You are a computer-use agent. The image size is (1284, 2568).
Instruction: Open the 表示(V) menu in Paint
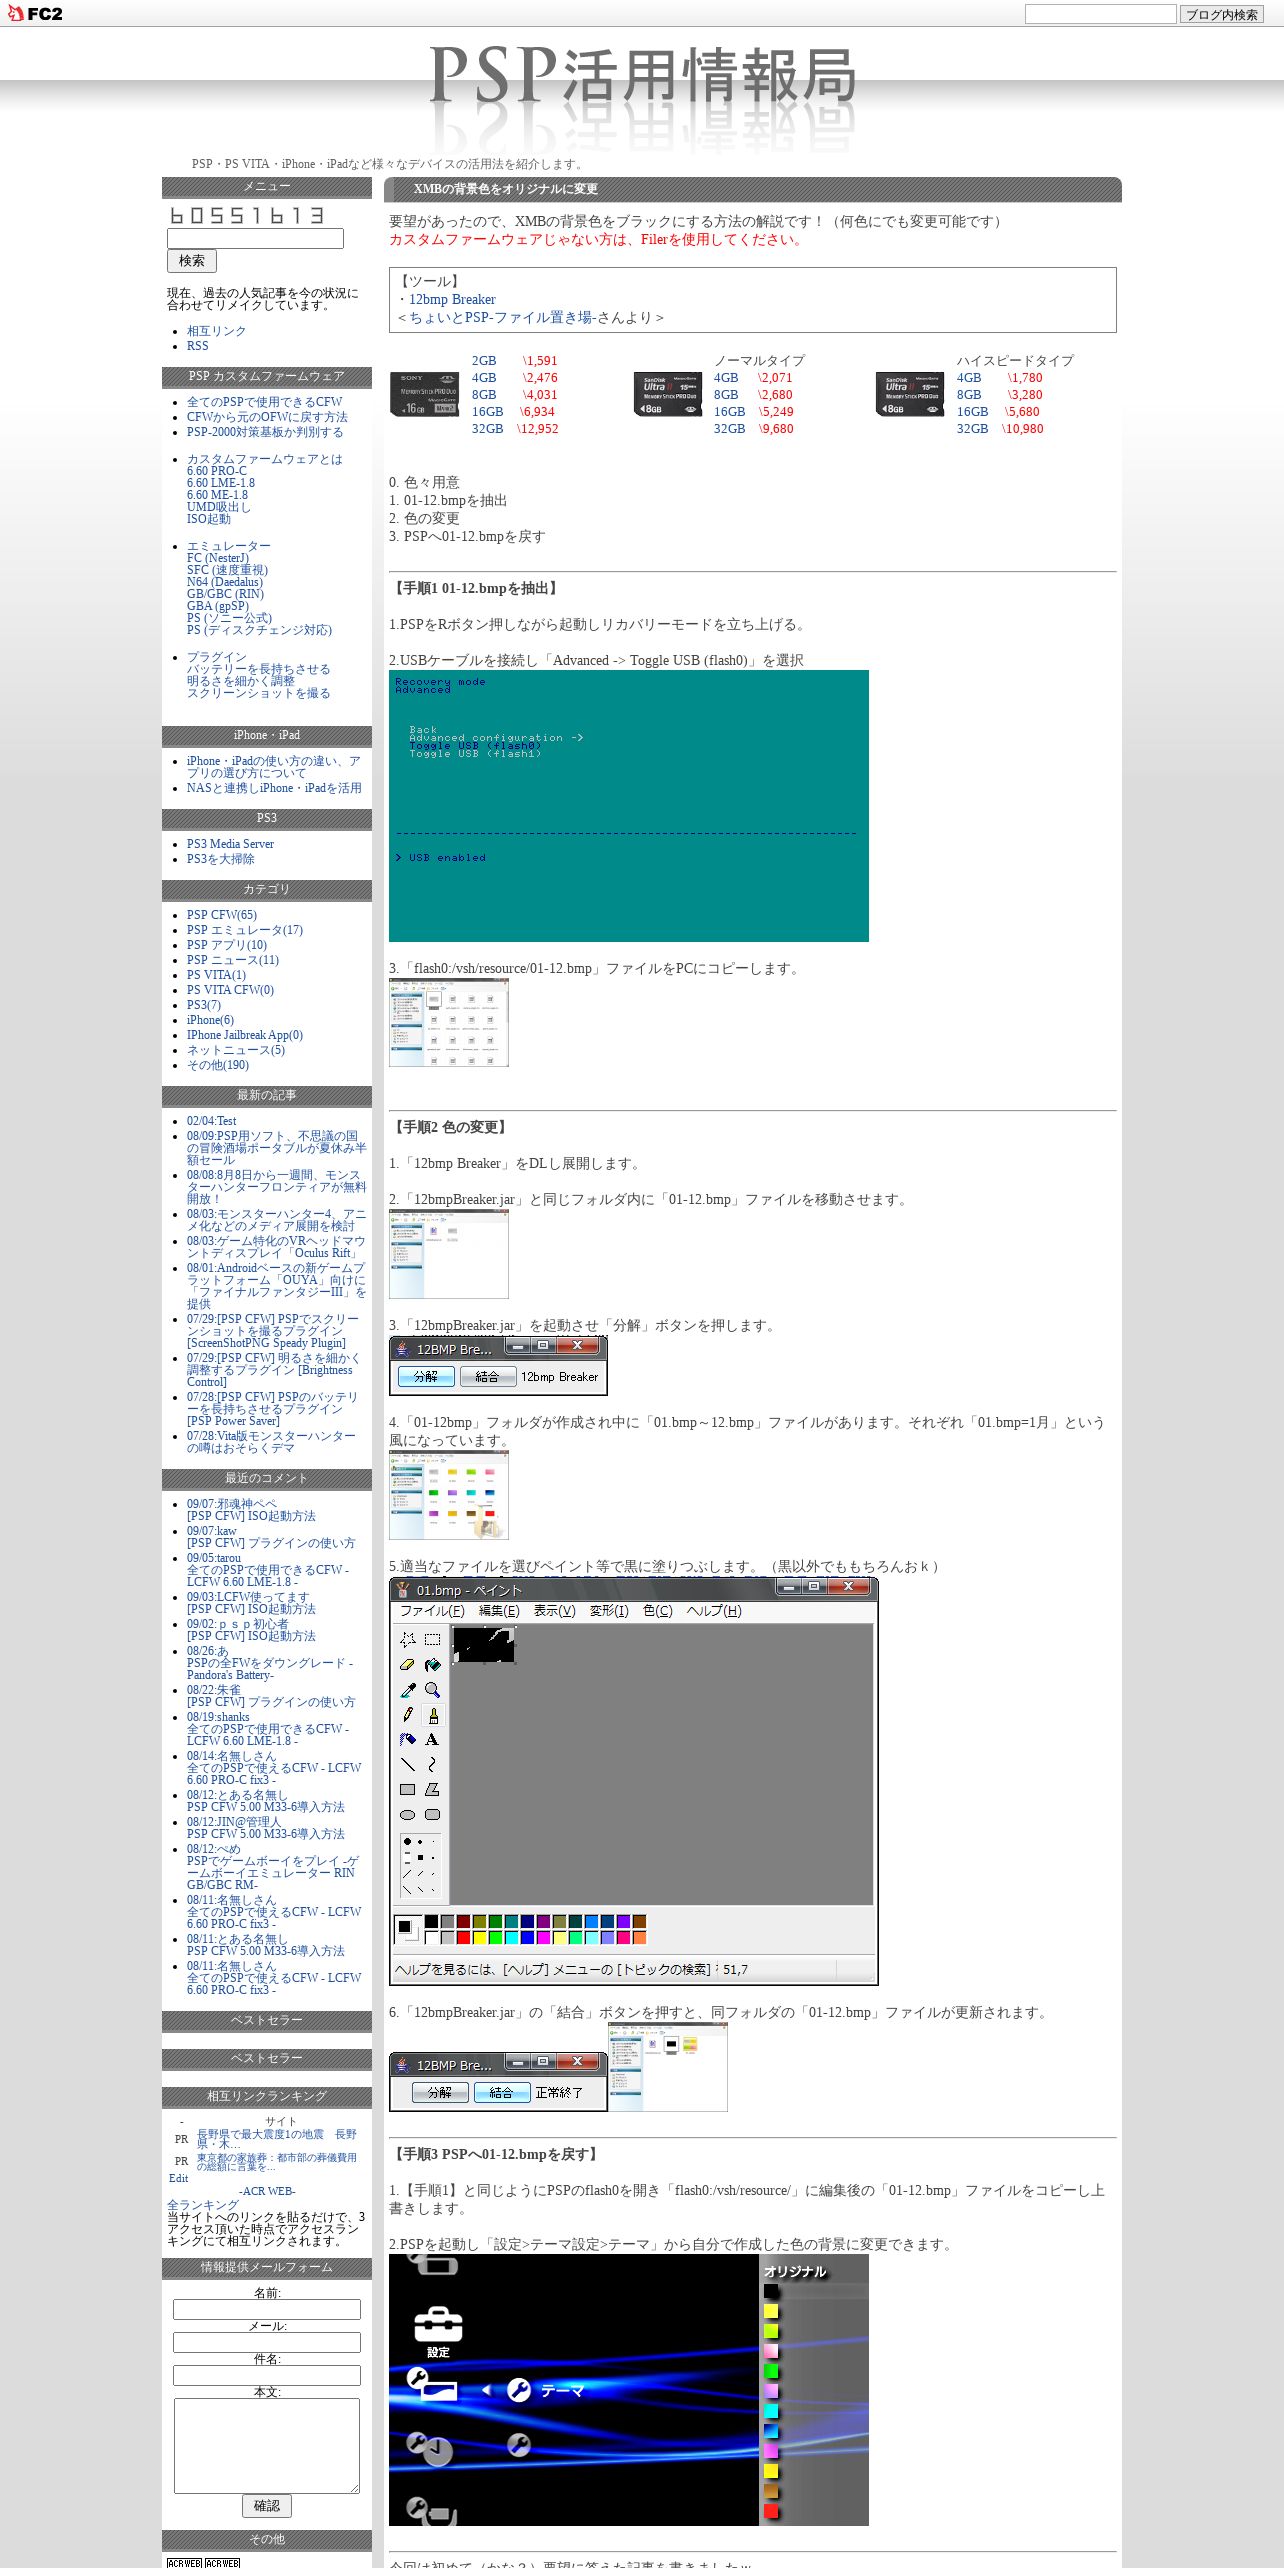554,1611
